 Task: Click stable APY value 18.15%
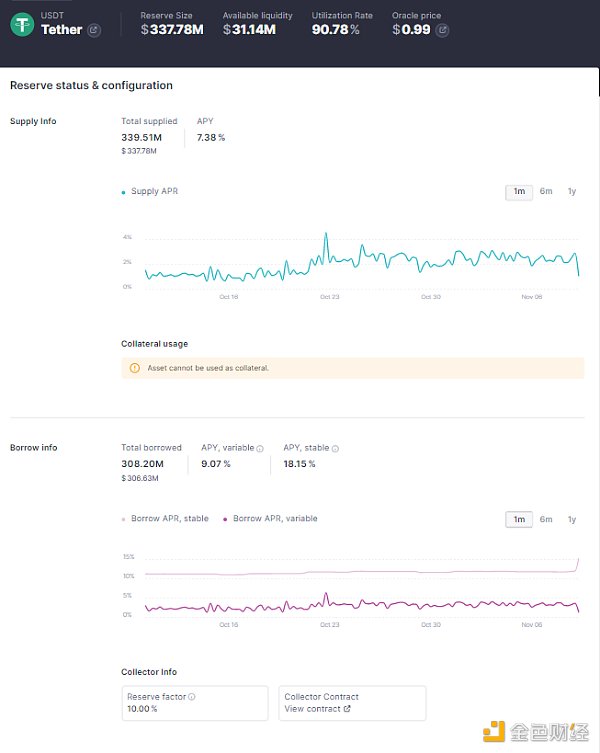(299, 464)
